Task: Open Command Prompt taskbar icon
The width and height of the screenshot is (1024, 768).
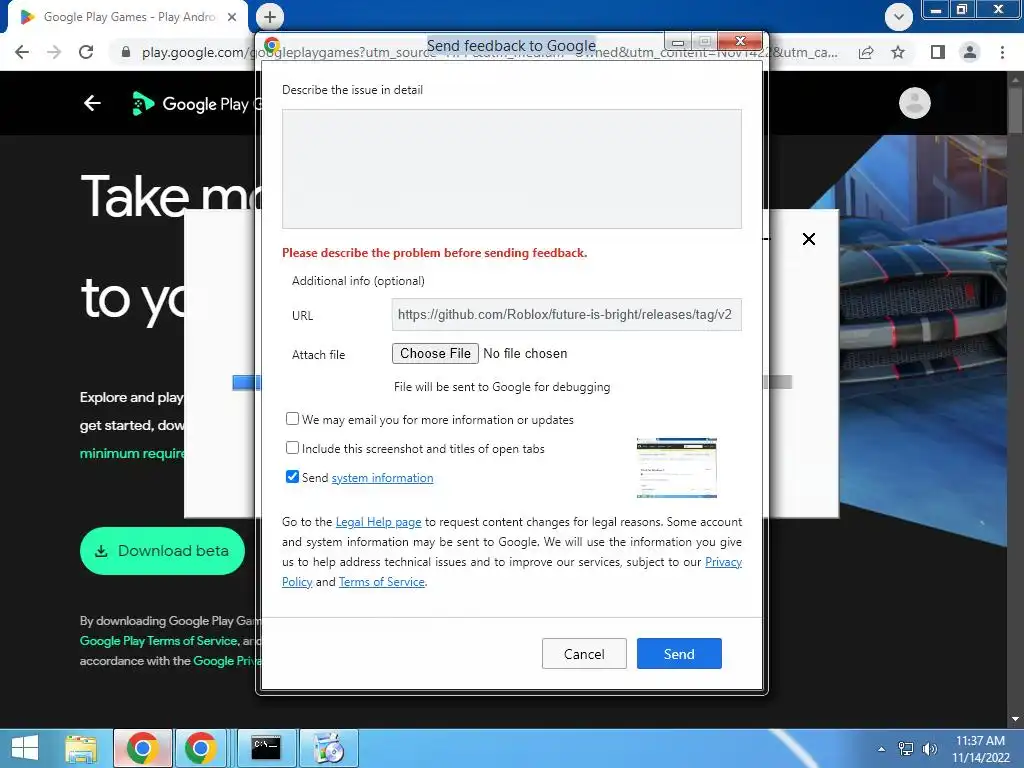Action: pyautogui.click(x=266, y=748)
